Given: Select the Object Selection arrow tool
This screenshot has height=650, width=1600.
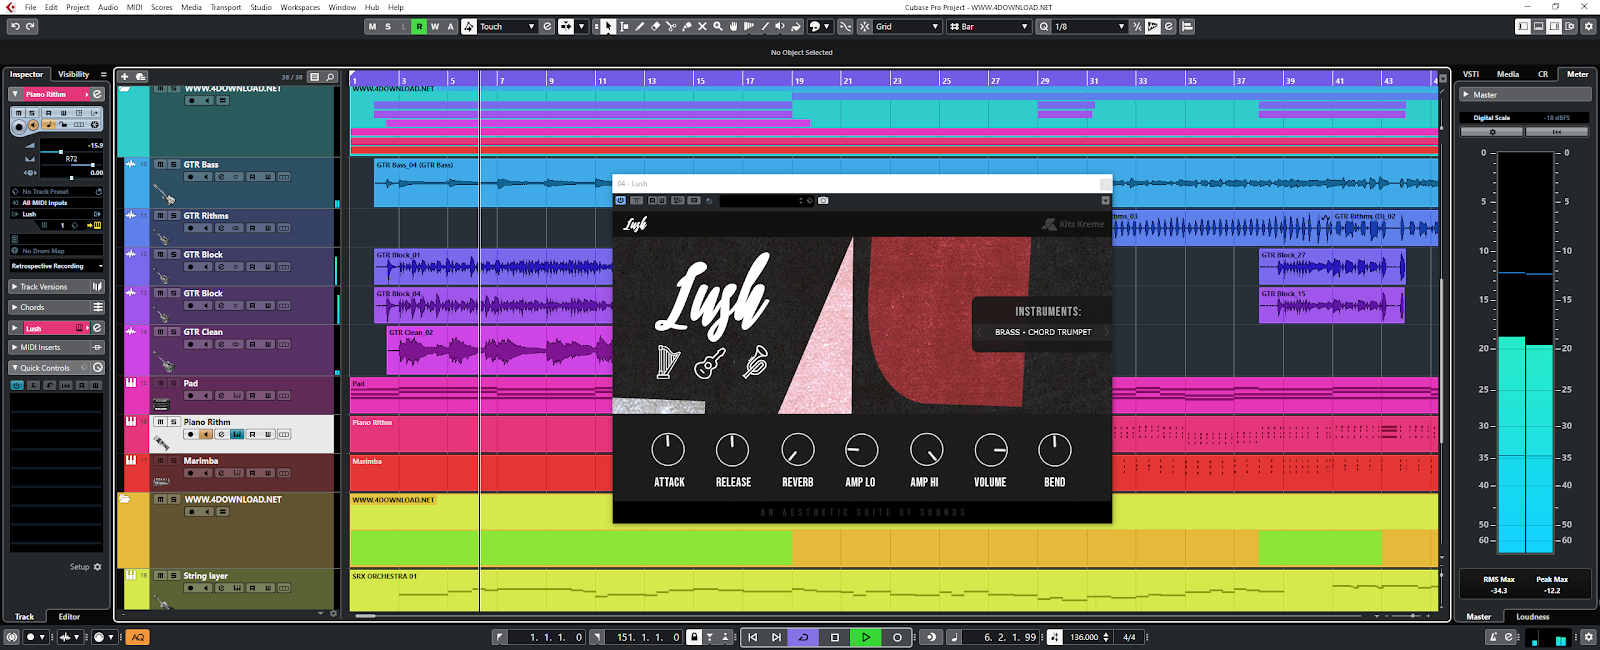Looking at the screenshot, I should [608, 27].
